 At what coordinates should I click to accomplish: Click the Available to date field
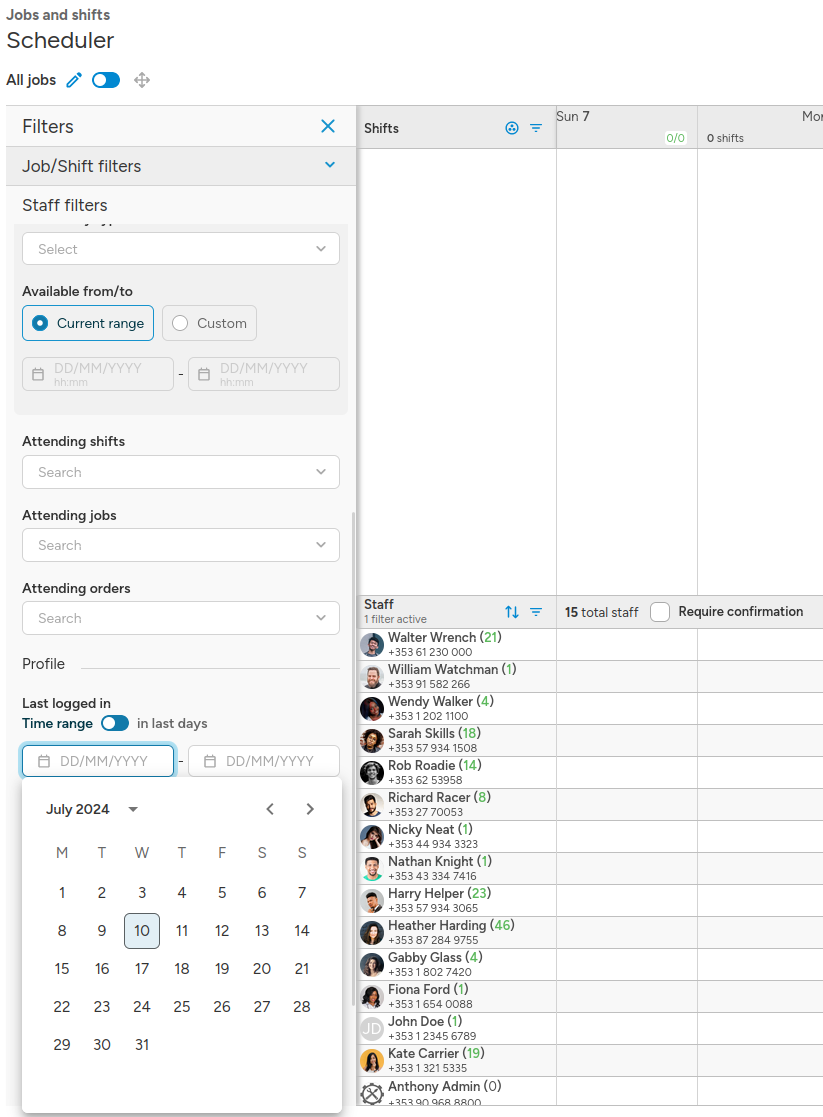click(264, 374)
